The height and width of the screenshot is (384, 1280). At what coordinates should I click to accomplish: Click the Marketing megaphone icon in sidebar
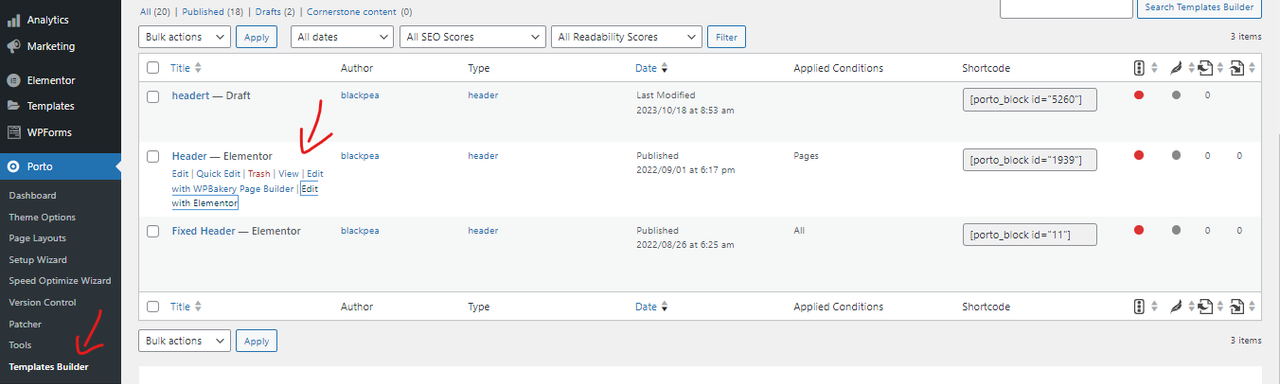click(14, 46)
